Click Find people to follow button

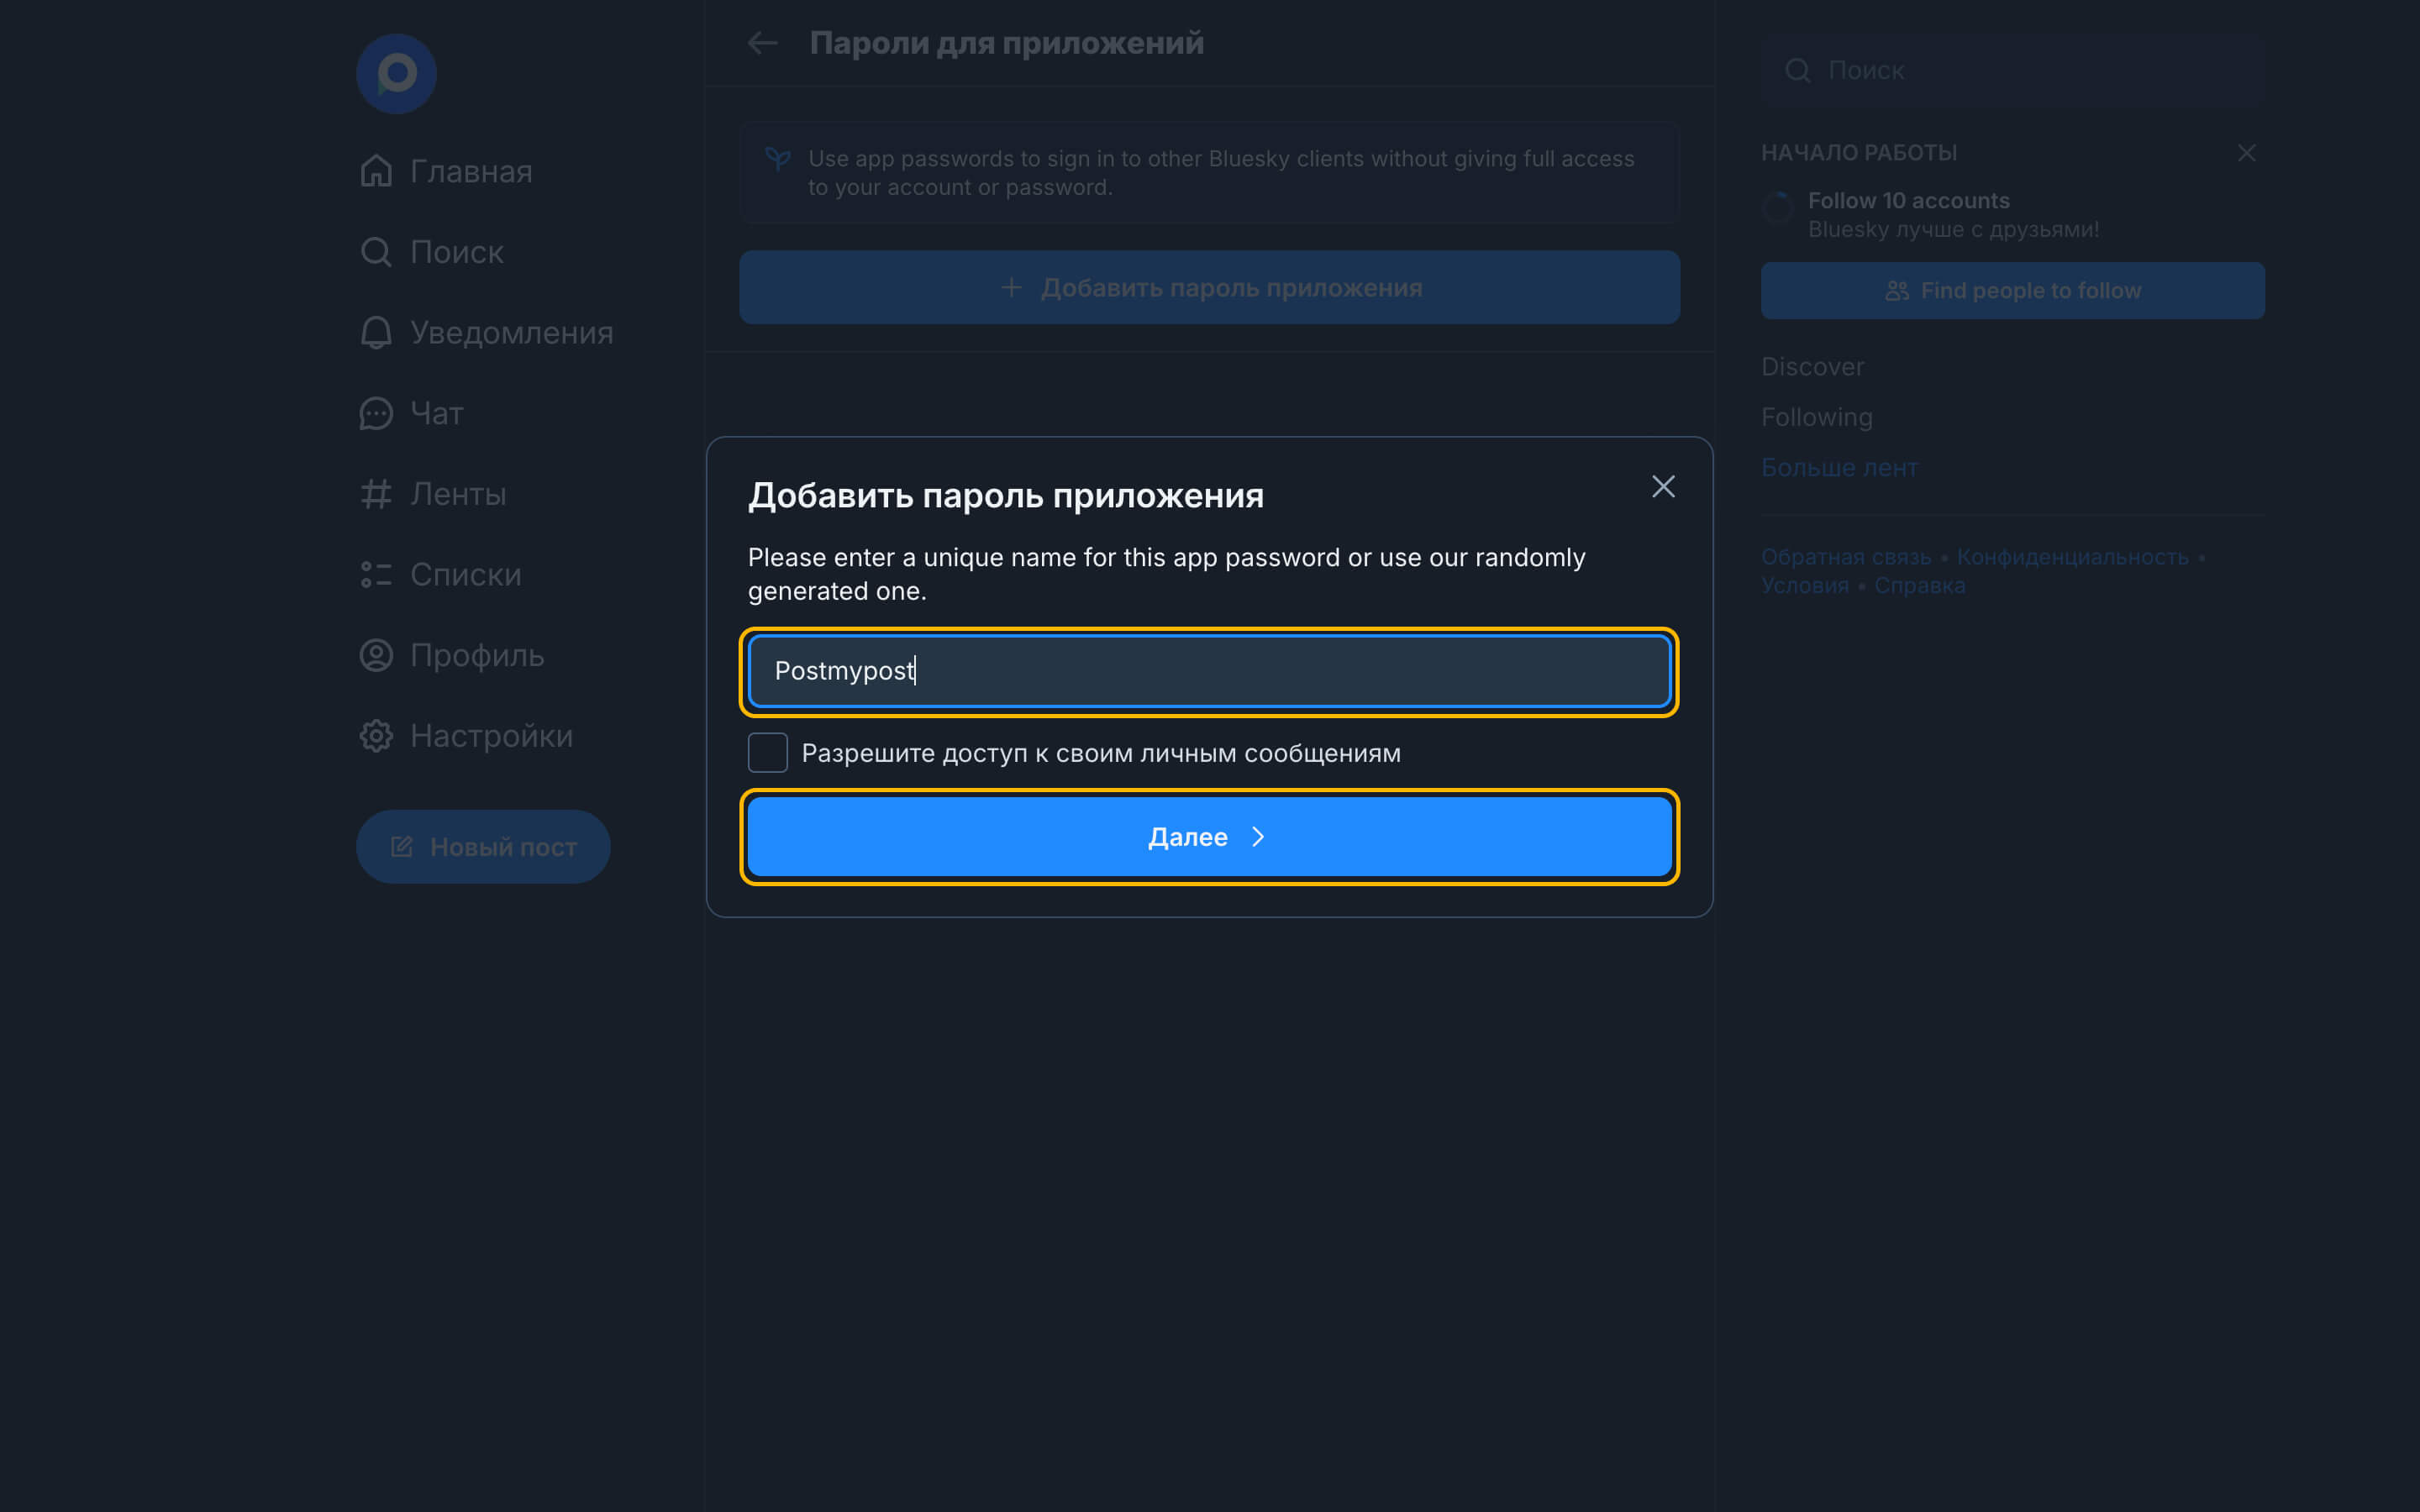coord(2012,291)
